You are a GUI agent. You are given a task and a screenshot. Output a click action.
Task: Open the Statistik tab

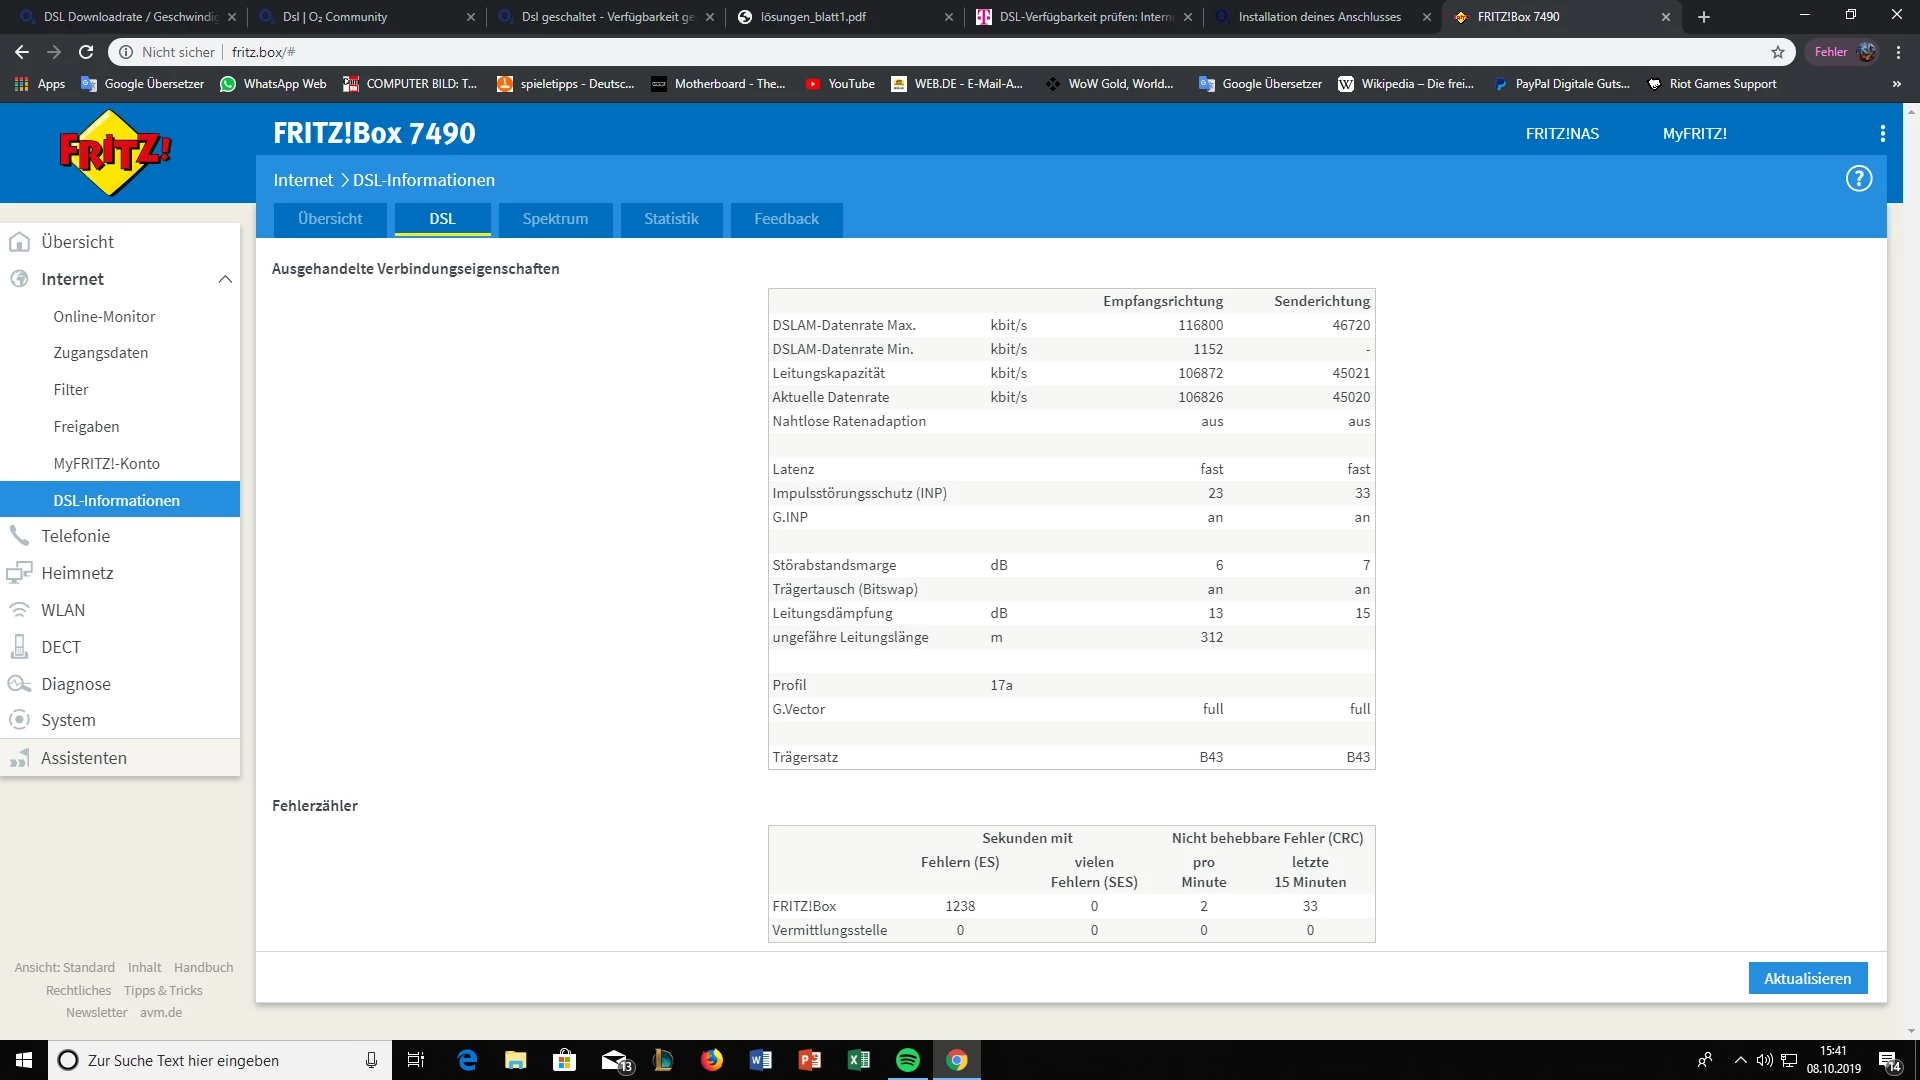[671, 219]
